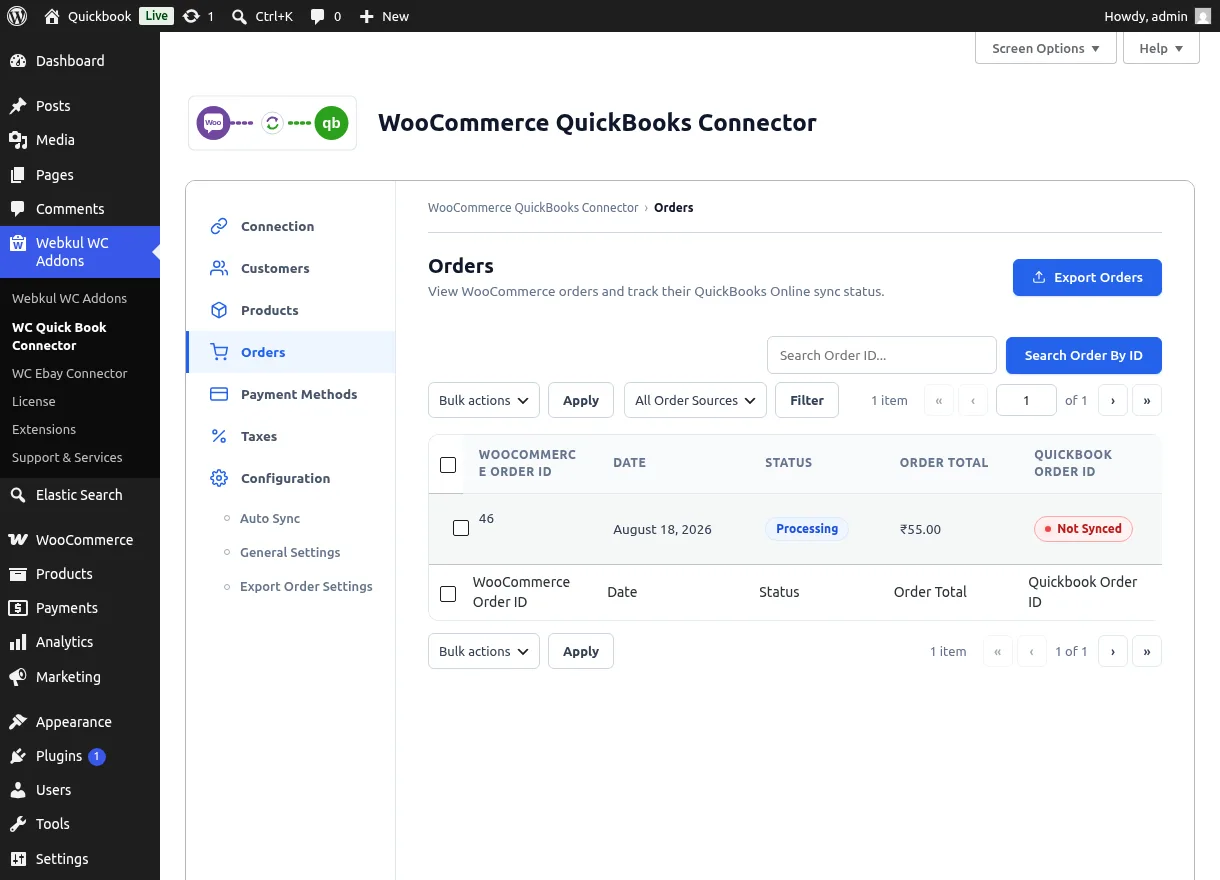Click the Media icon in sidebar
Image resolution: width=1220 pixels, height=880 pixels.
click(x=18, y=140)
